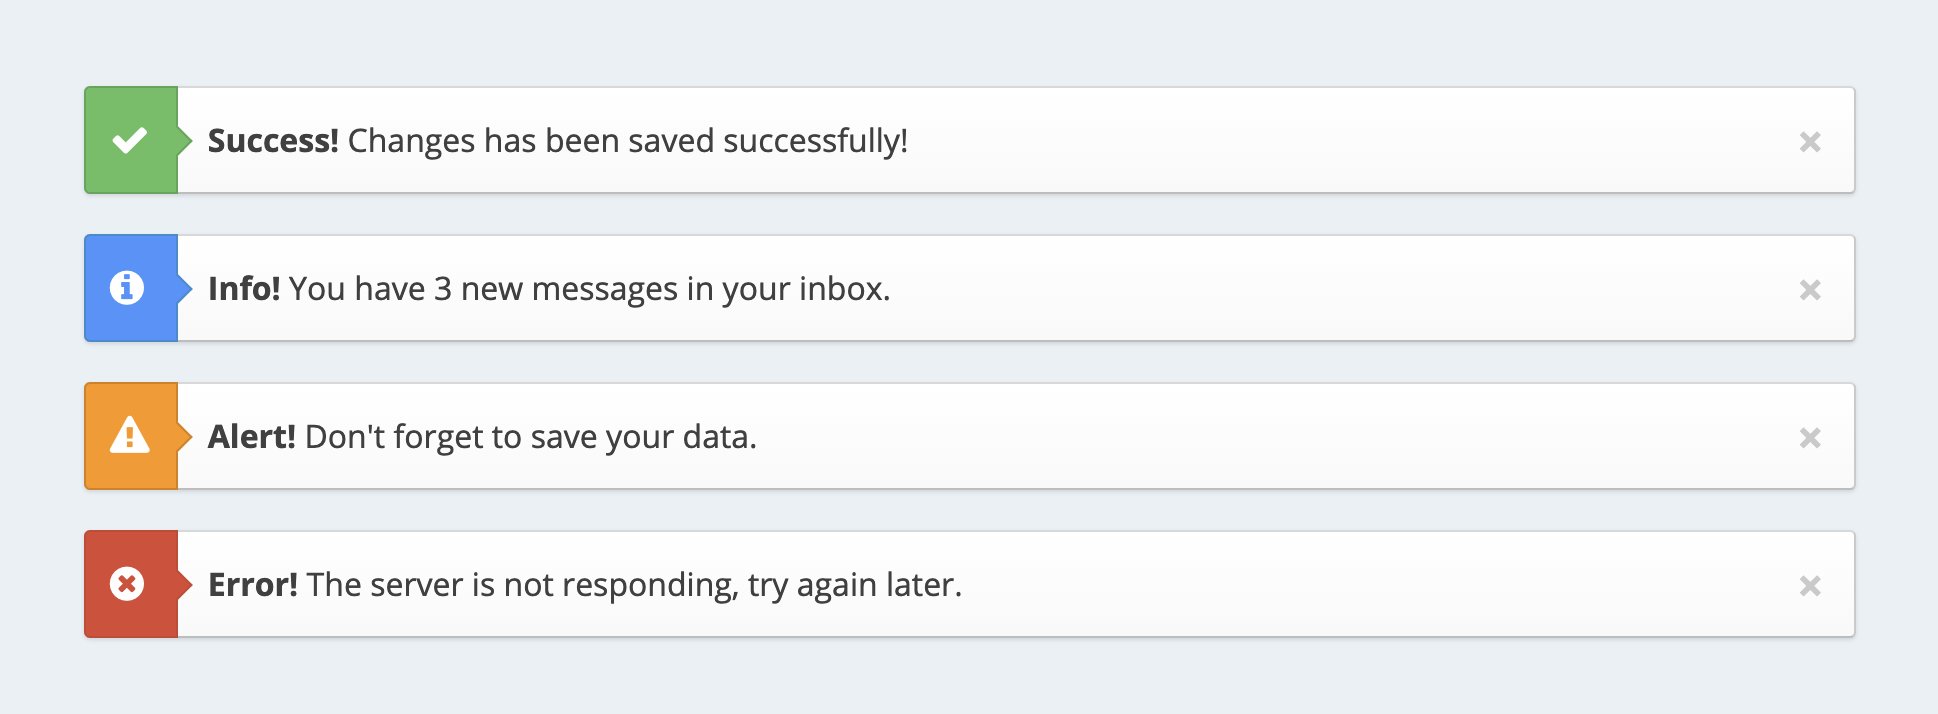This screenshot has width=1938, height=714.
Task: Close the Info messages alert
Action: pos(1810,290)
